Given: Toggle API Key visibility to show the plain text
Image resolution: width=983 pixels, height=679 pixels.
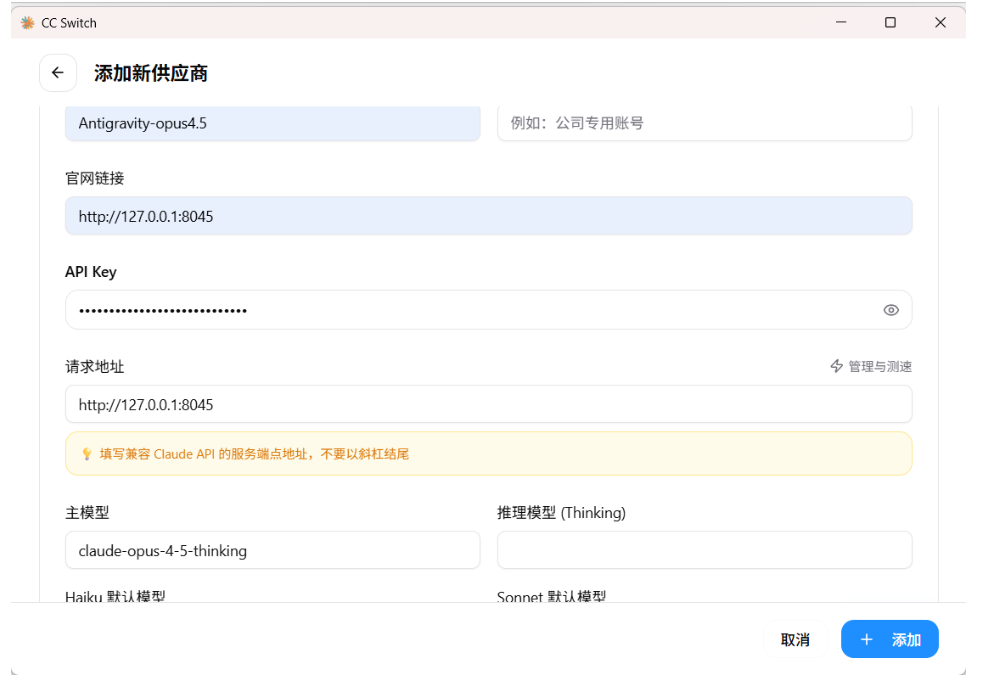Looking at the screenshot, I should point(890,310).
